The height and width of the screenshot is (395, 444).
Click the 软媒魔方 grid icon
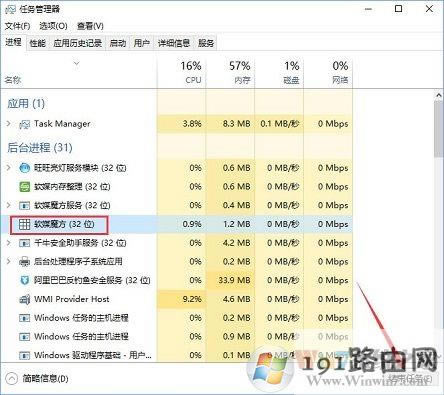pyautogui.click(x=24, y=224)
